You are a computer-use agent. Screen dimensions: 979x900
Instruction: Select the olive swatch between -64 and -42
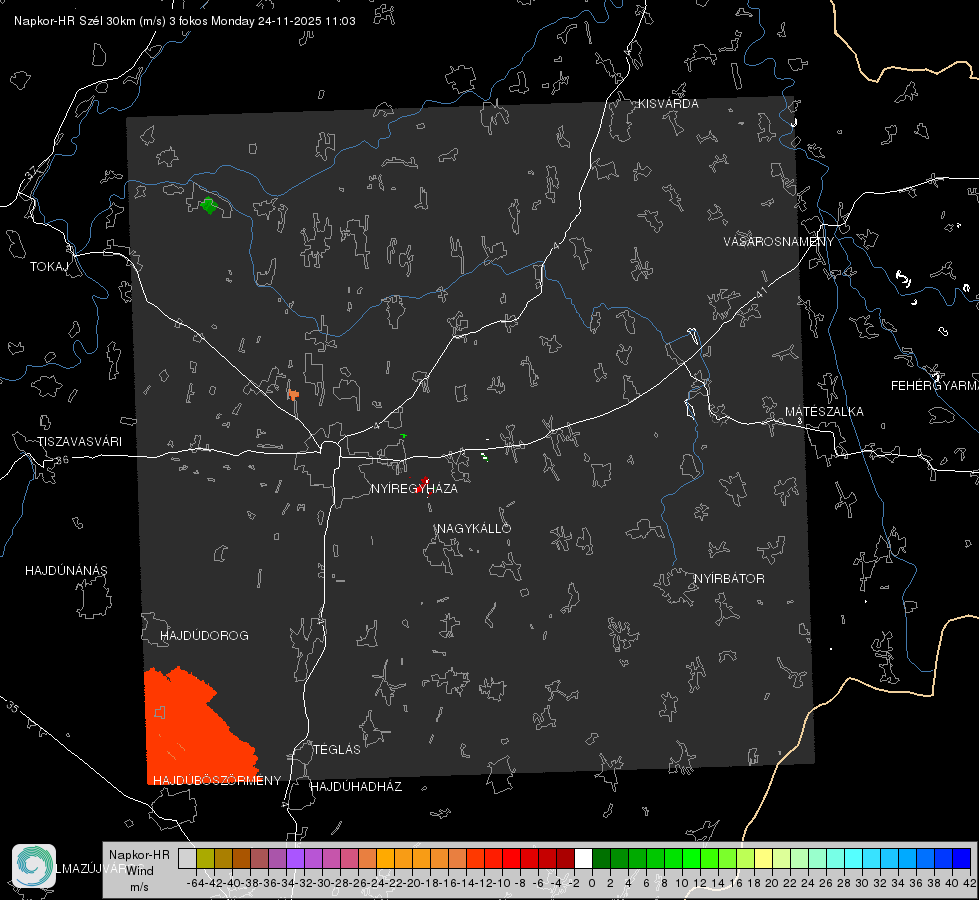pyautogui.click(x=205, y=858)
